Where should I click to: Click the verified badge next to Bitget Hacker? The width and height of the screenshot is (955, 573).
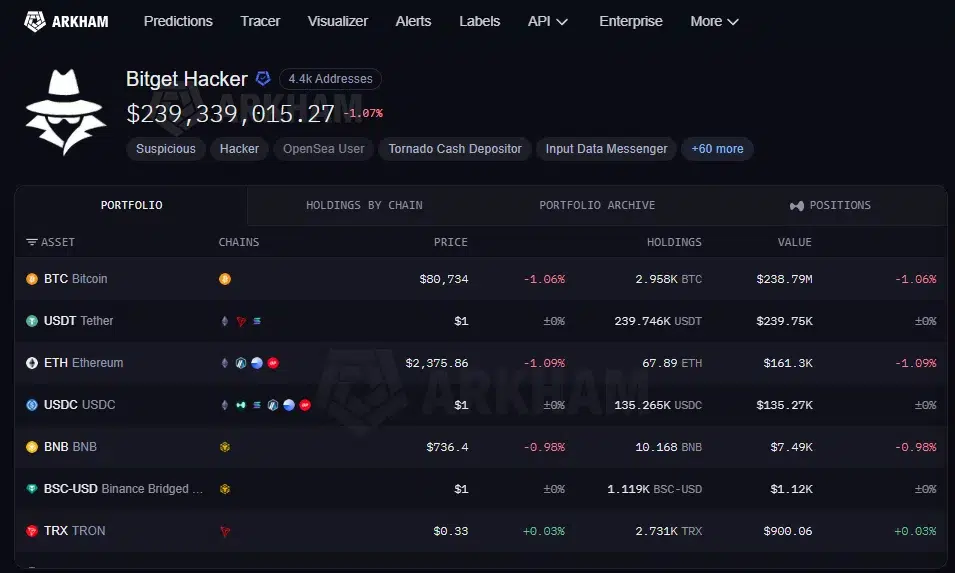coord(263,79)
